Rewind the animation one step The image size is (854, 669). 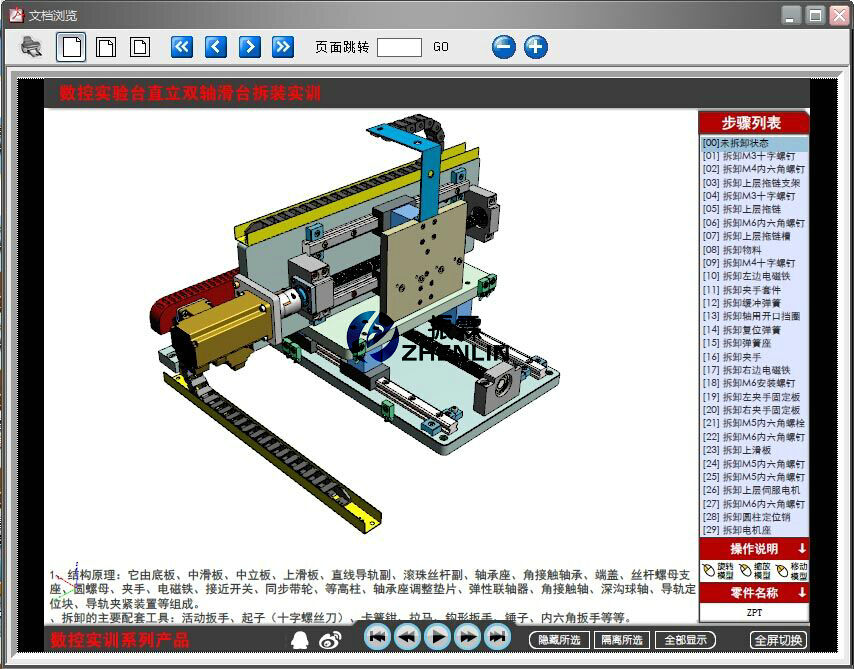click(x=407, y=636)
